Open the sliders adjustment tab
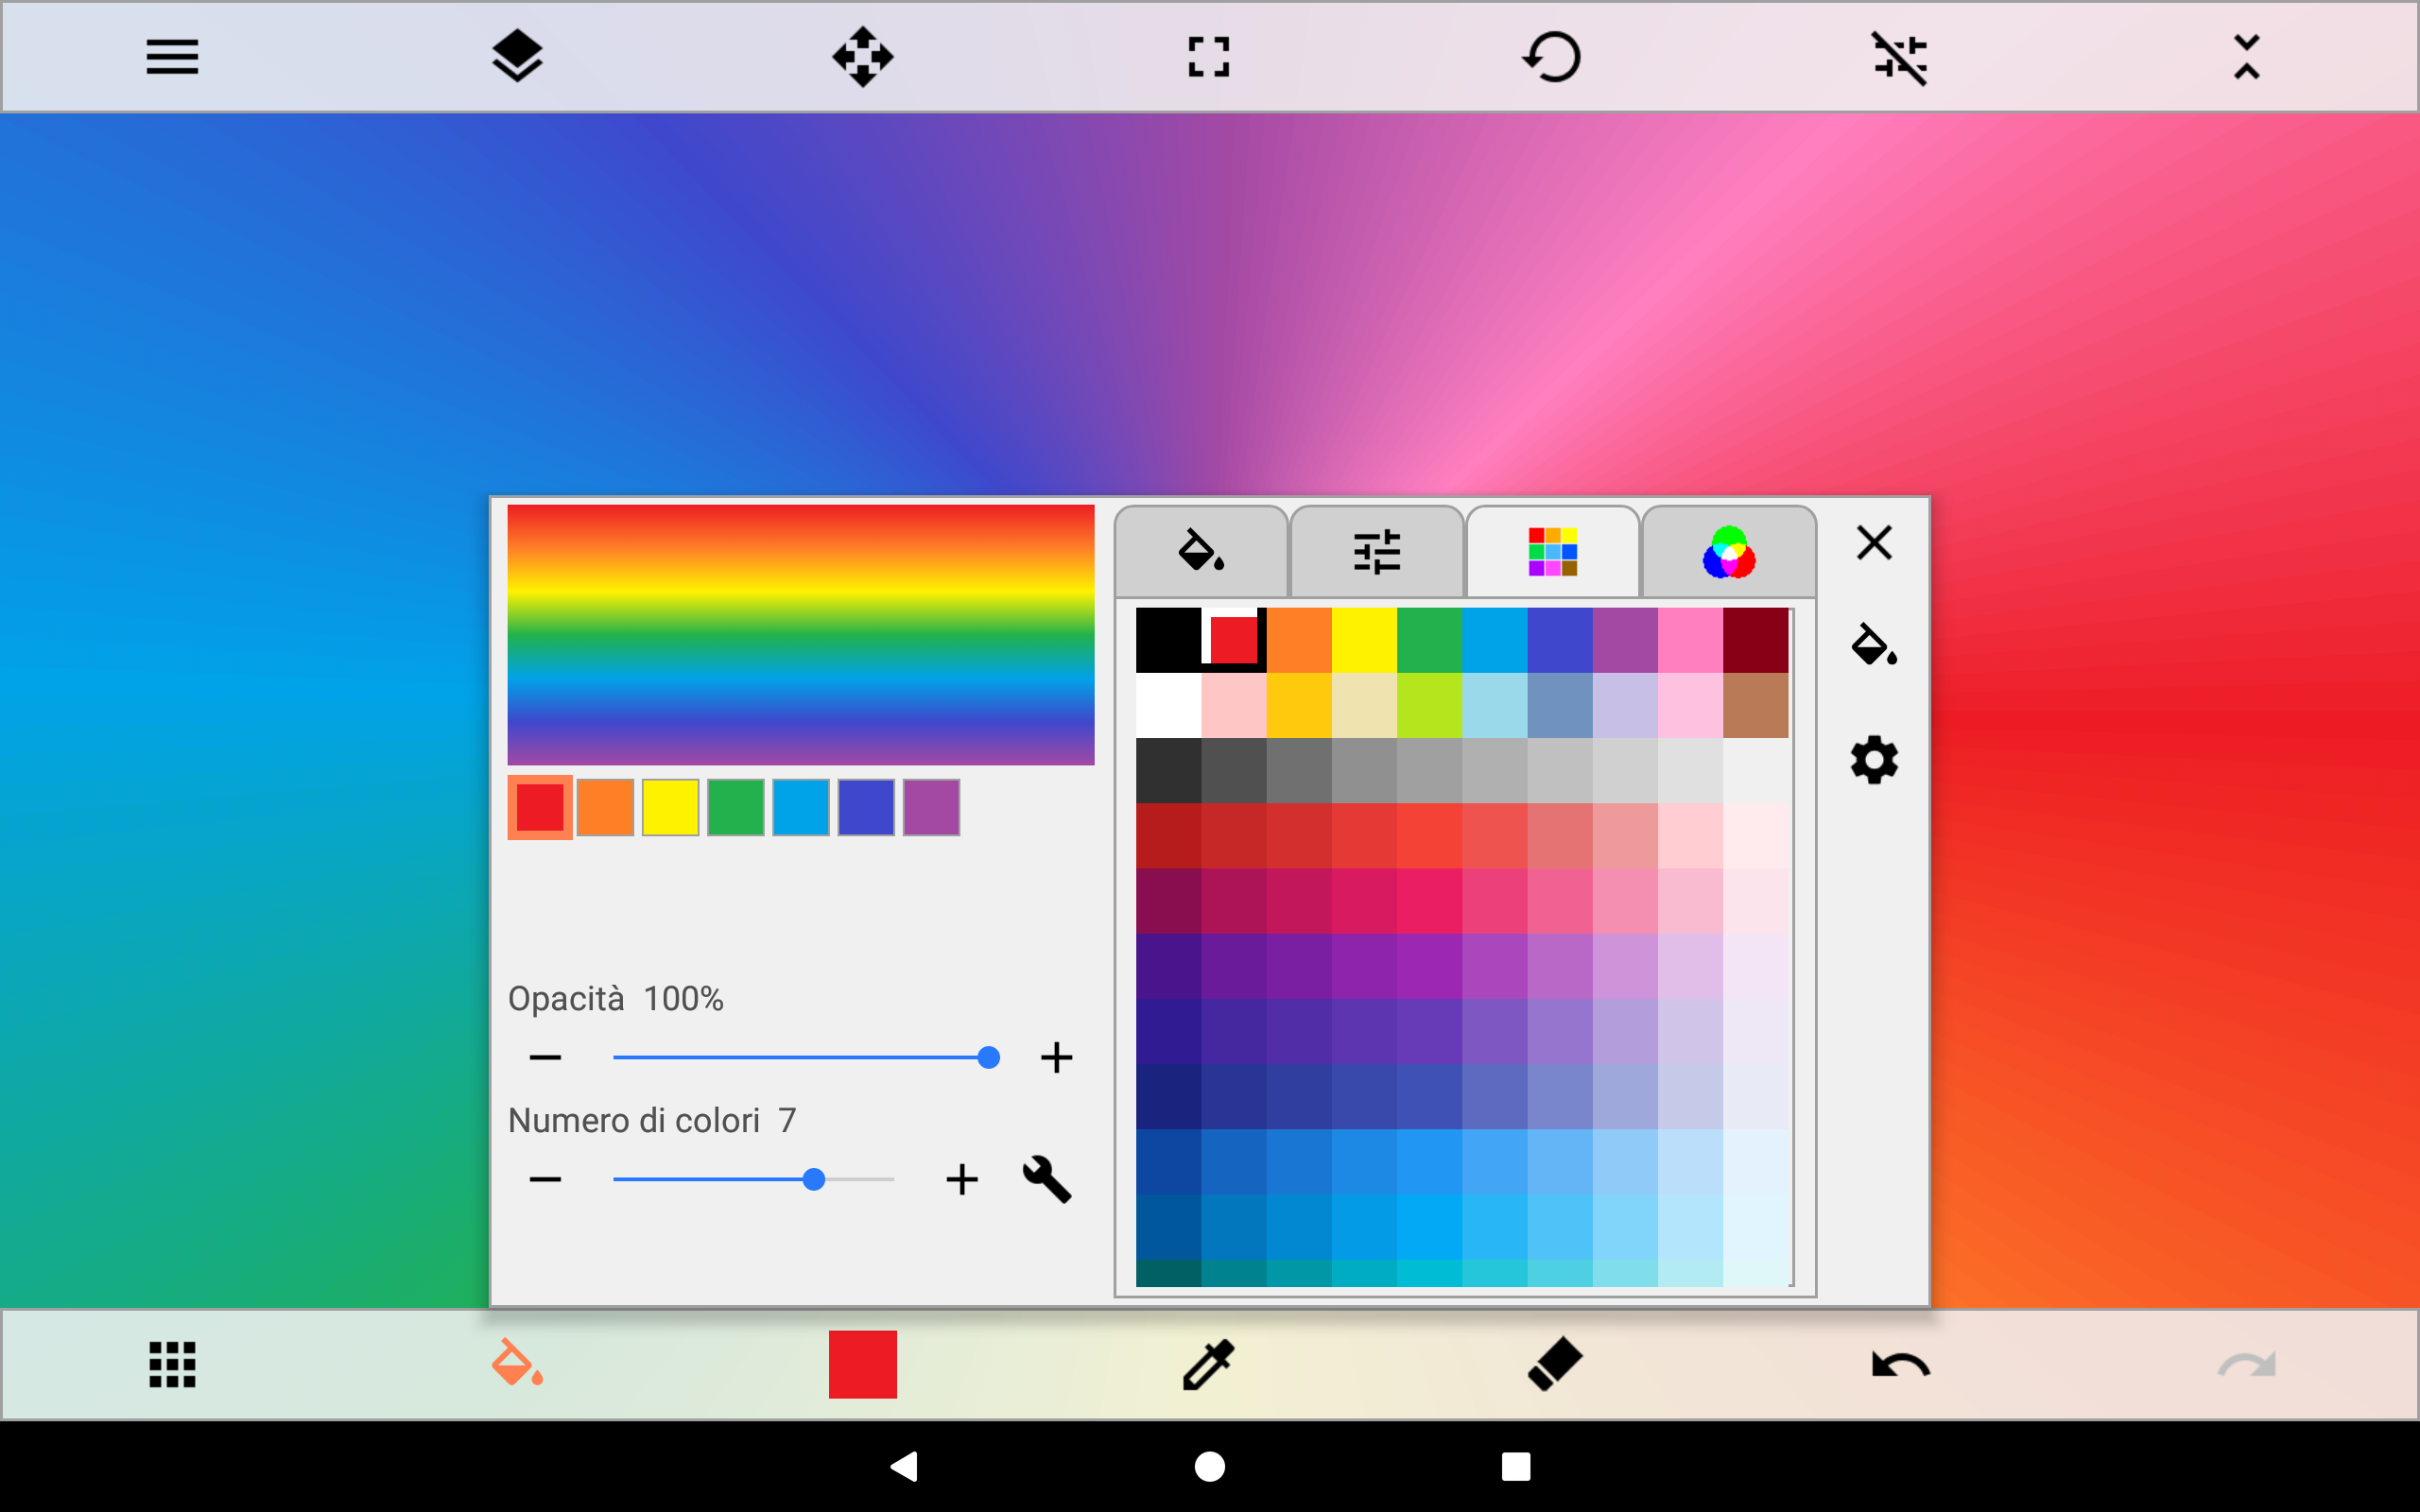The width and height of the screenshot is (2420, 1512). point(1376,552)
